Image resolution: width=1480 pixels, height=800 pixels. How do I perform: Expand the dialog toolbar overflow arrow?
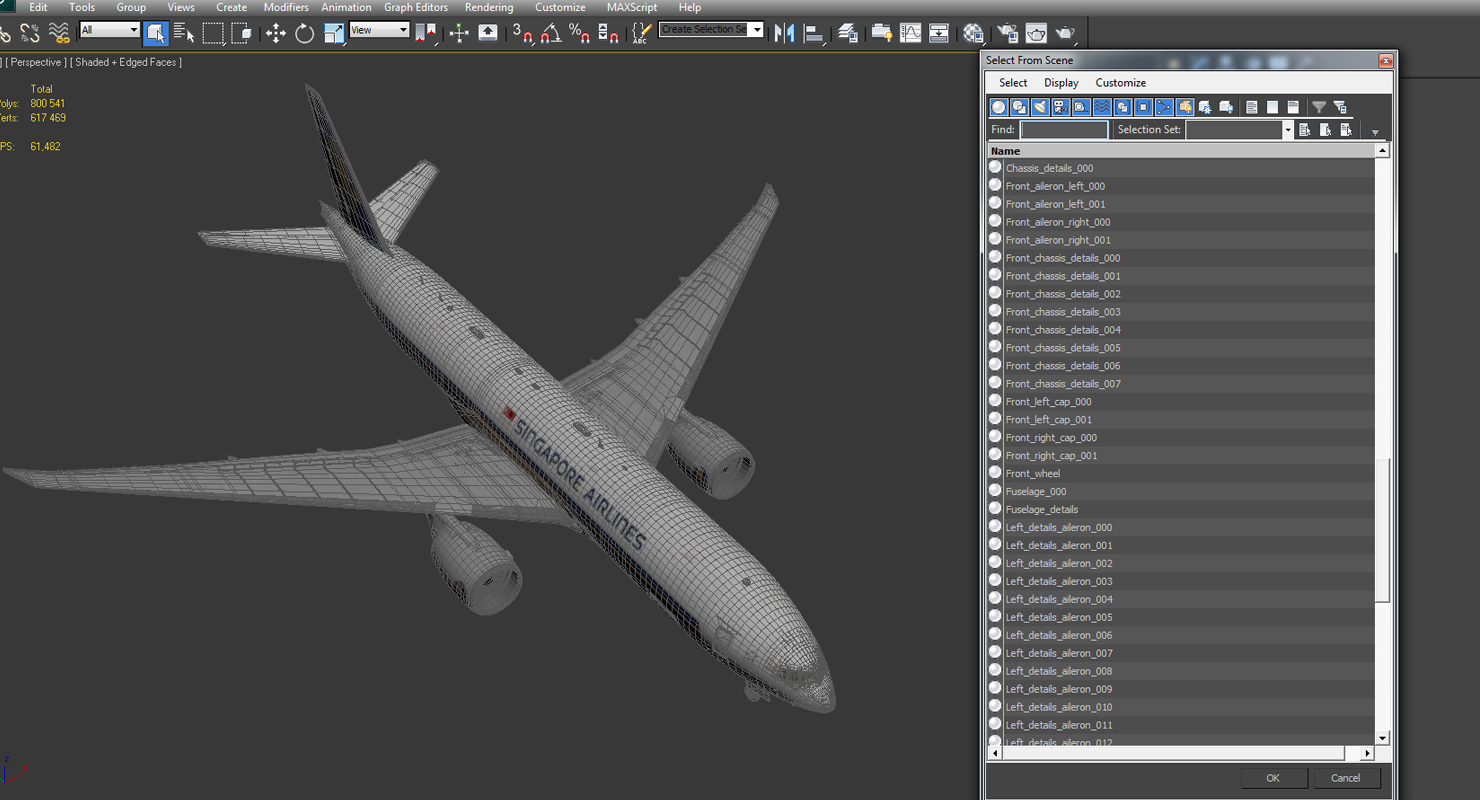click(1375, 132)
